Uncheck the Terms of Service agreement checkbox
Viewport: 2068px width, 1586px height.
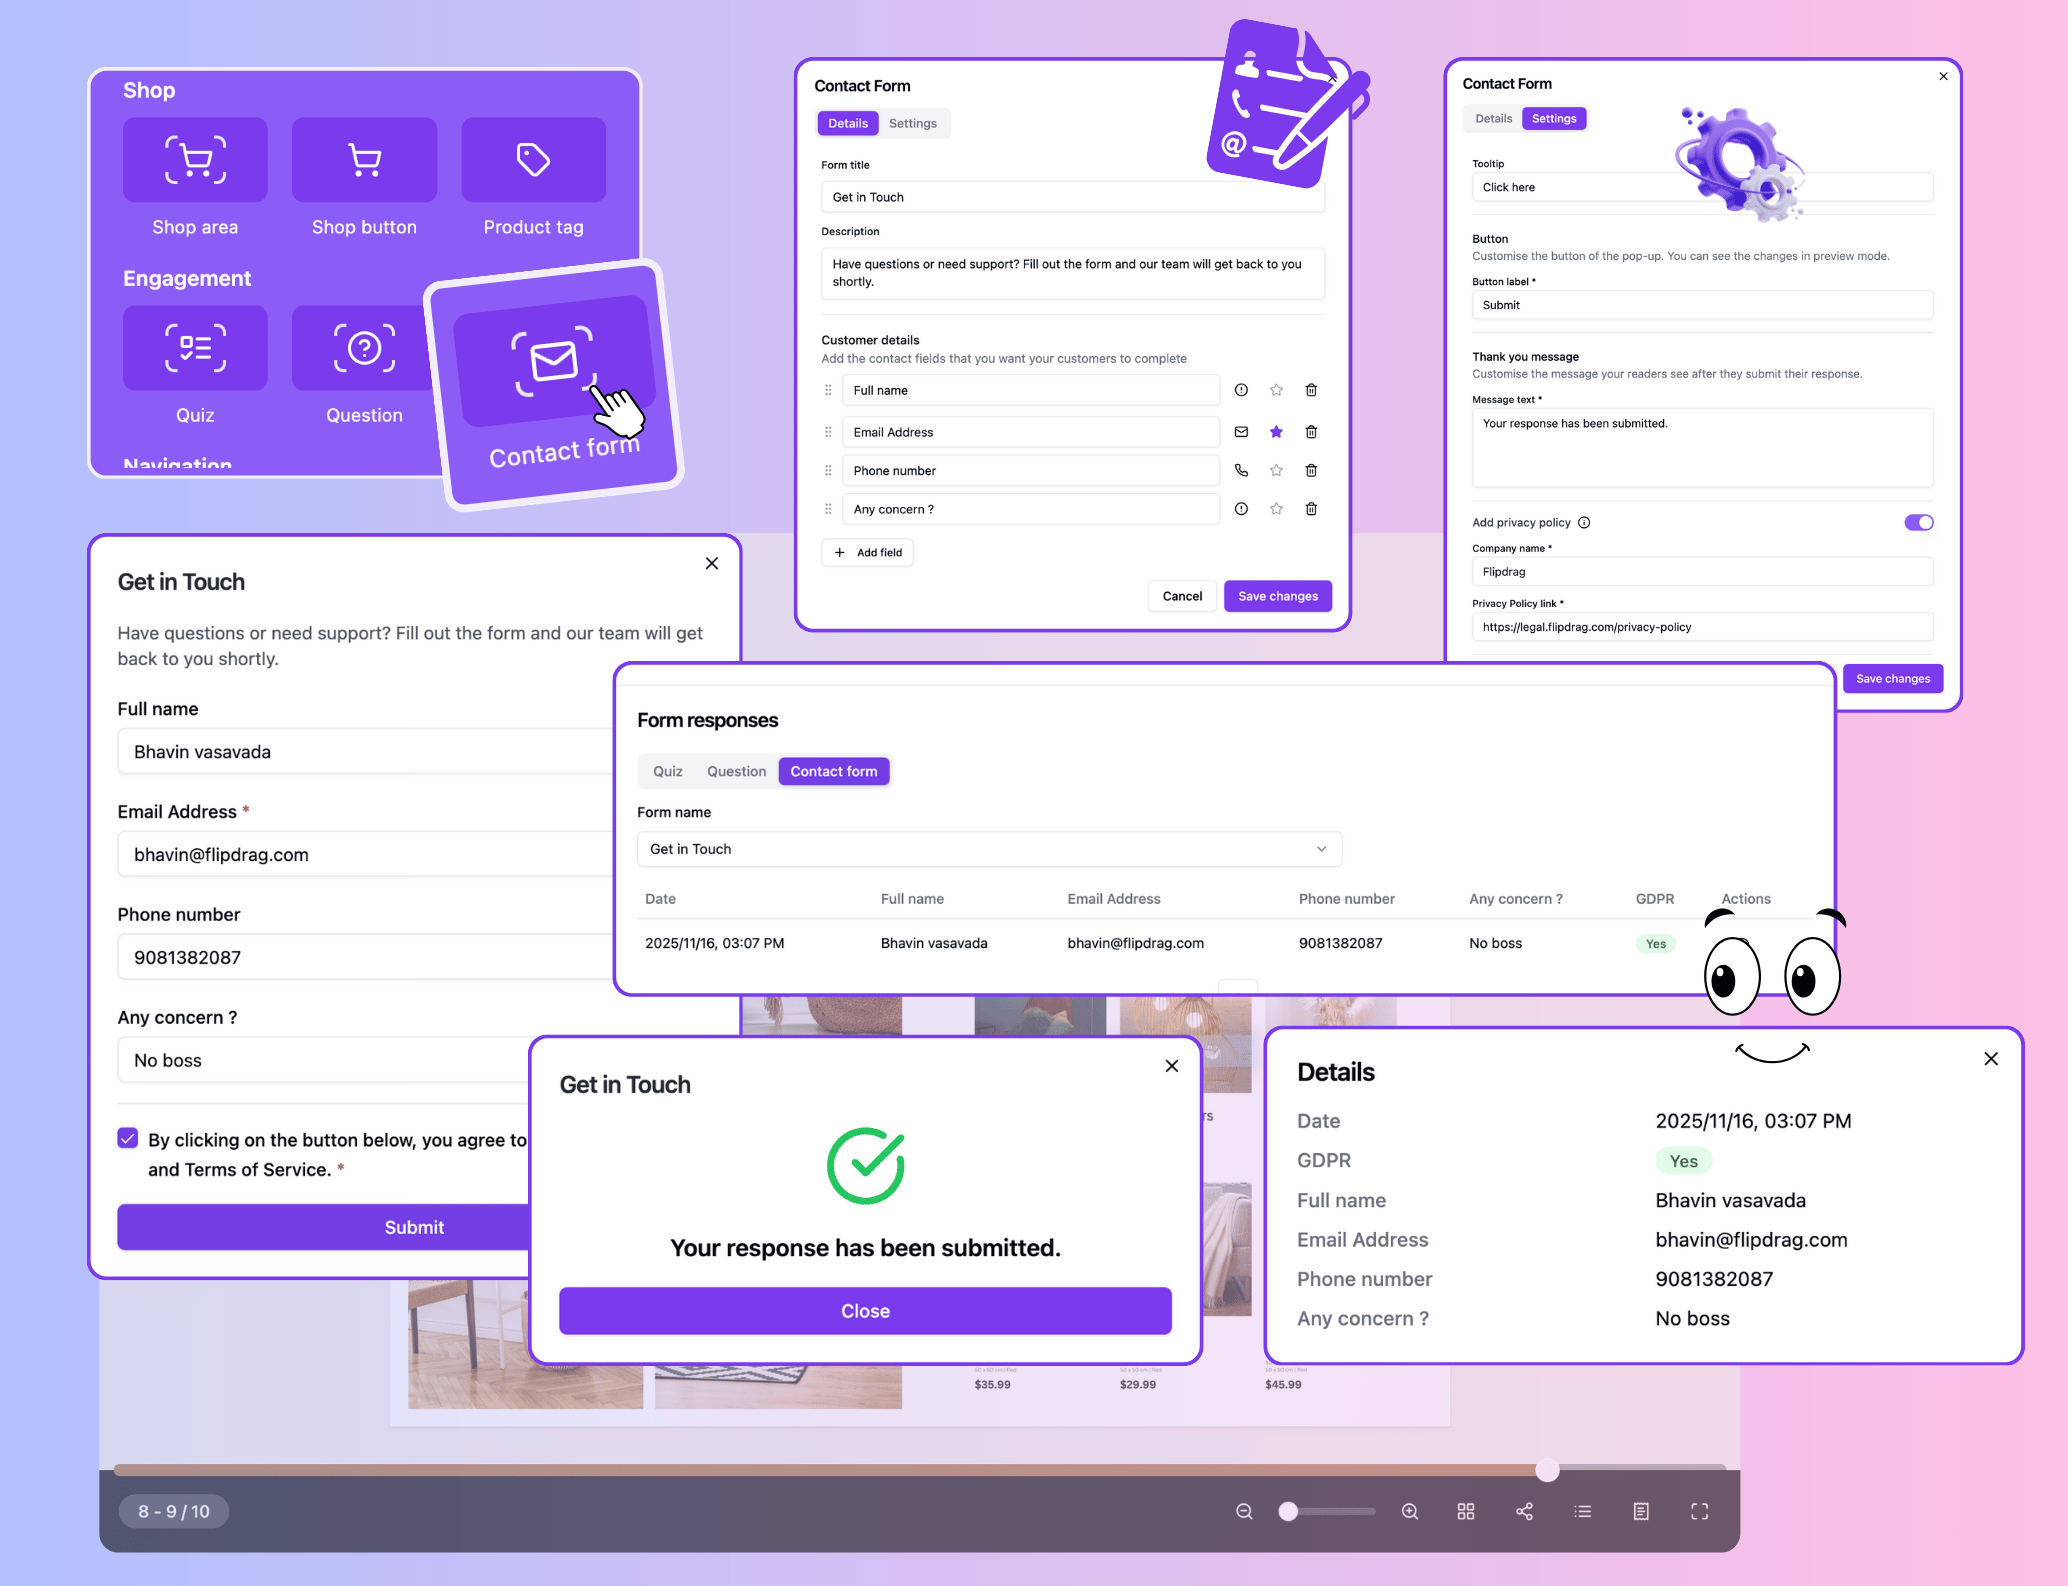pyautogui.click(x=127, y=1138)
